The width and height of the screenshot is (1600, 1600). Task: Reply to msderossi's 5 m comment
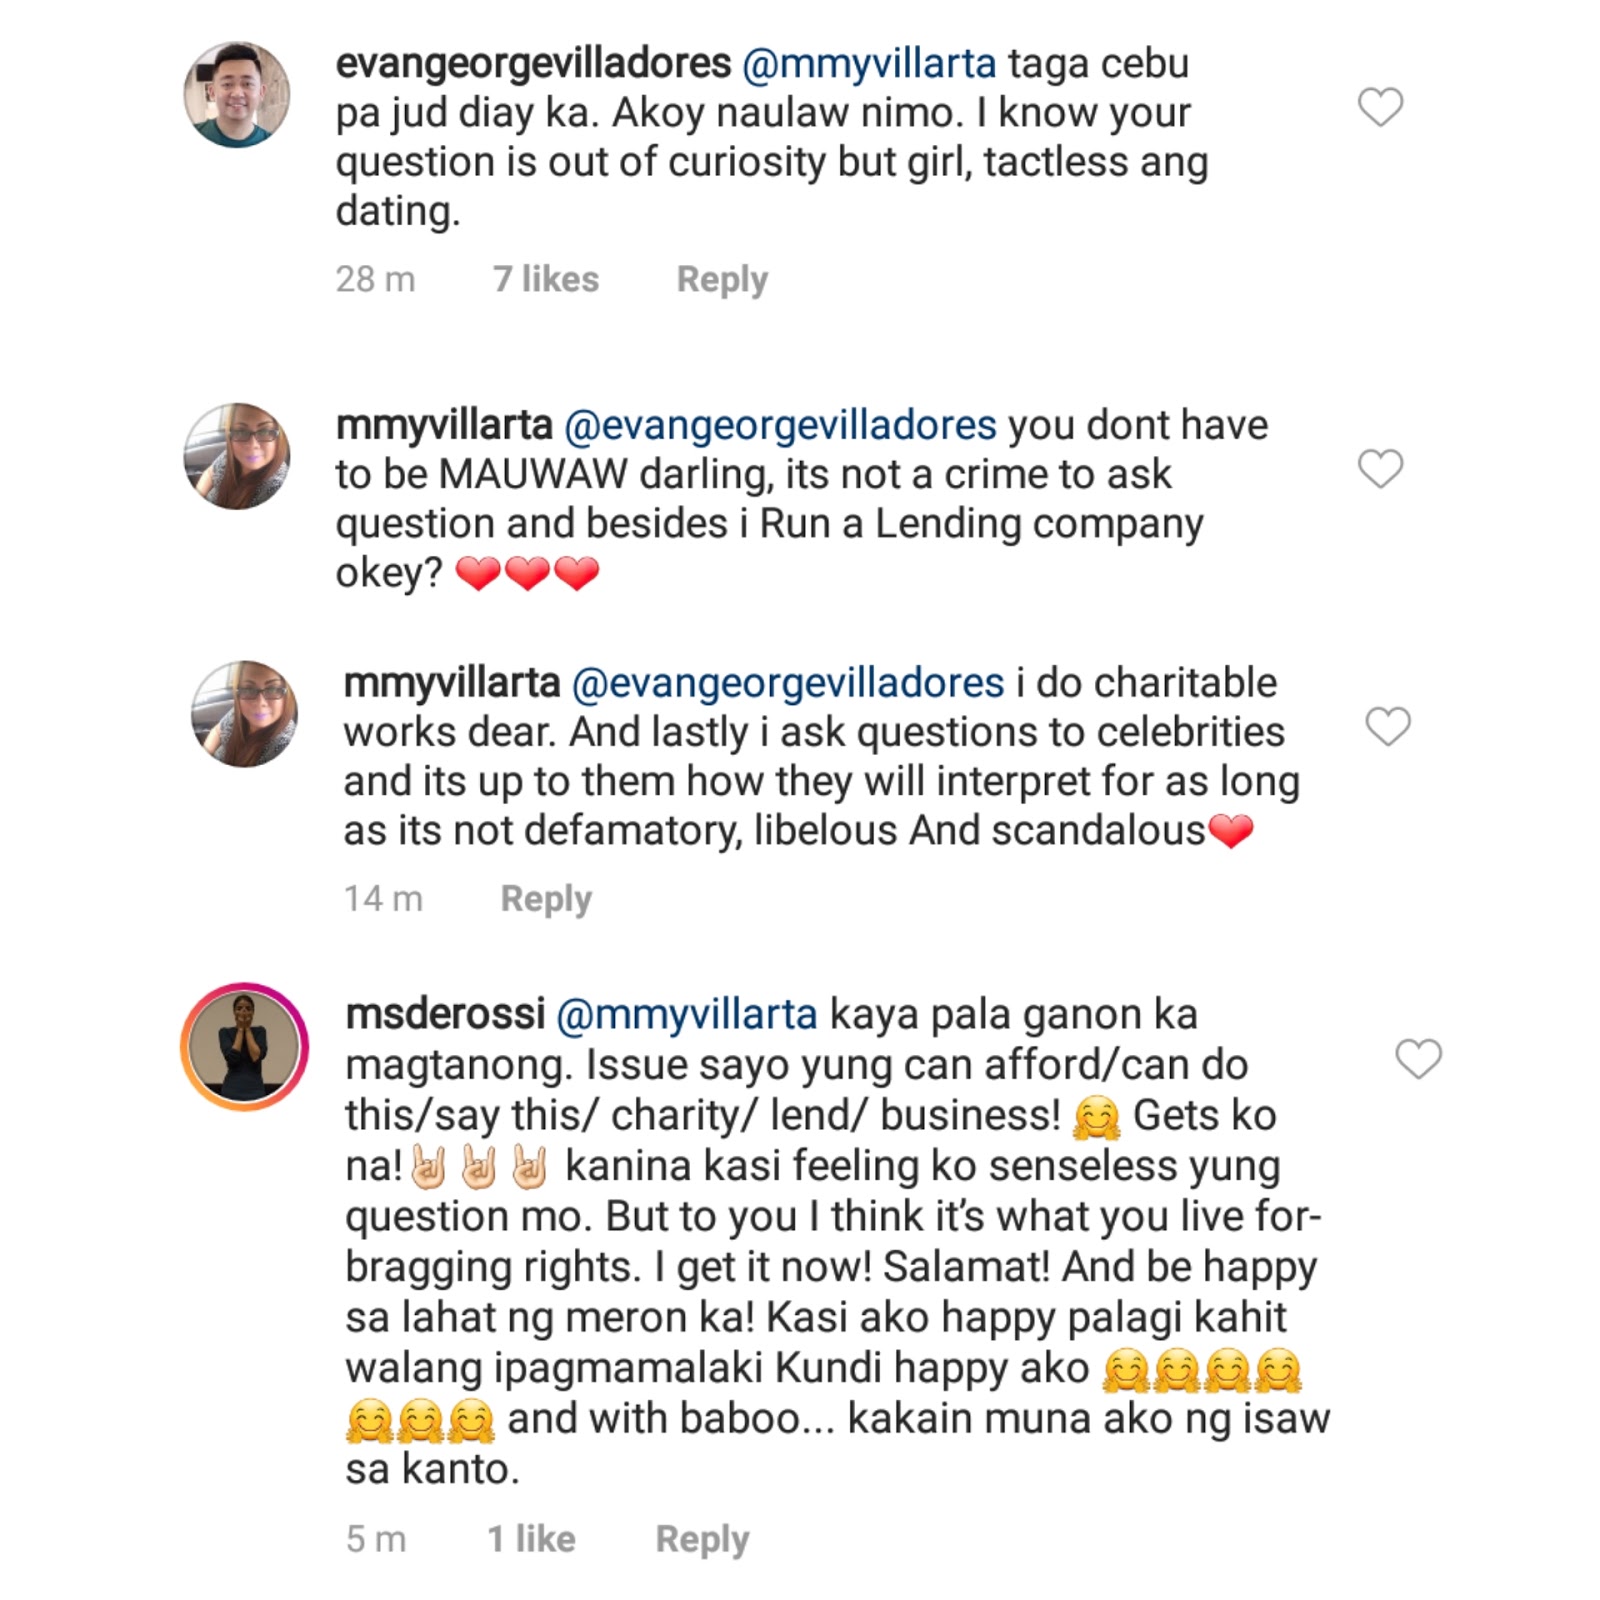pyautogui.click(x=702, y=1539)
